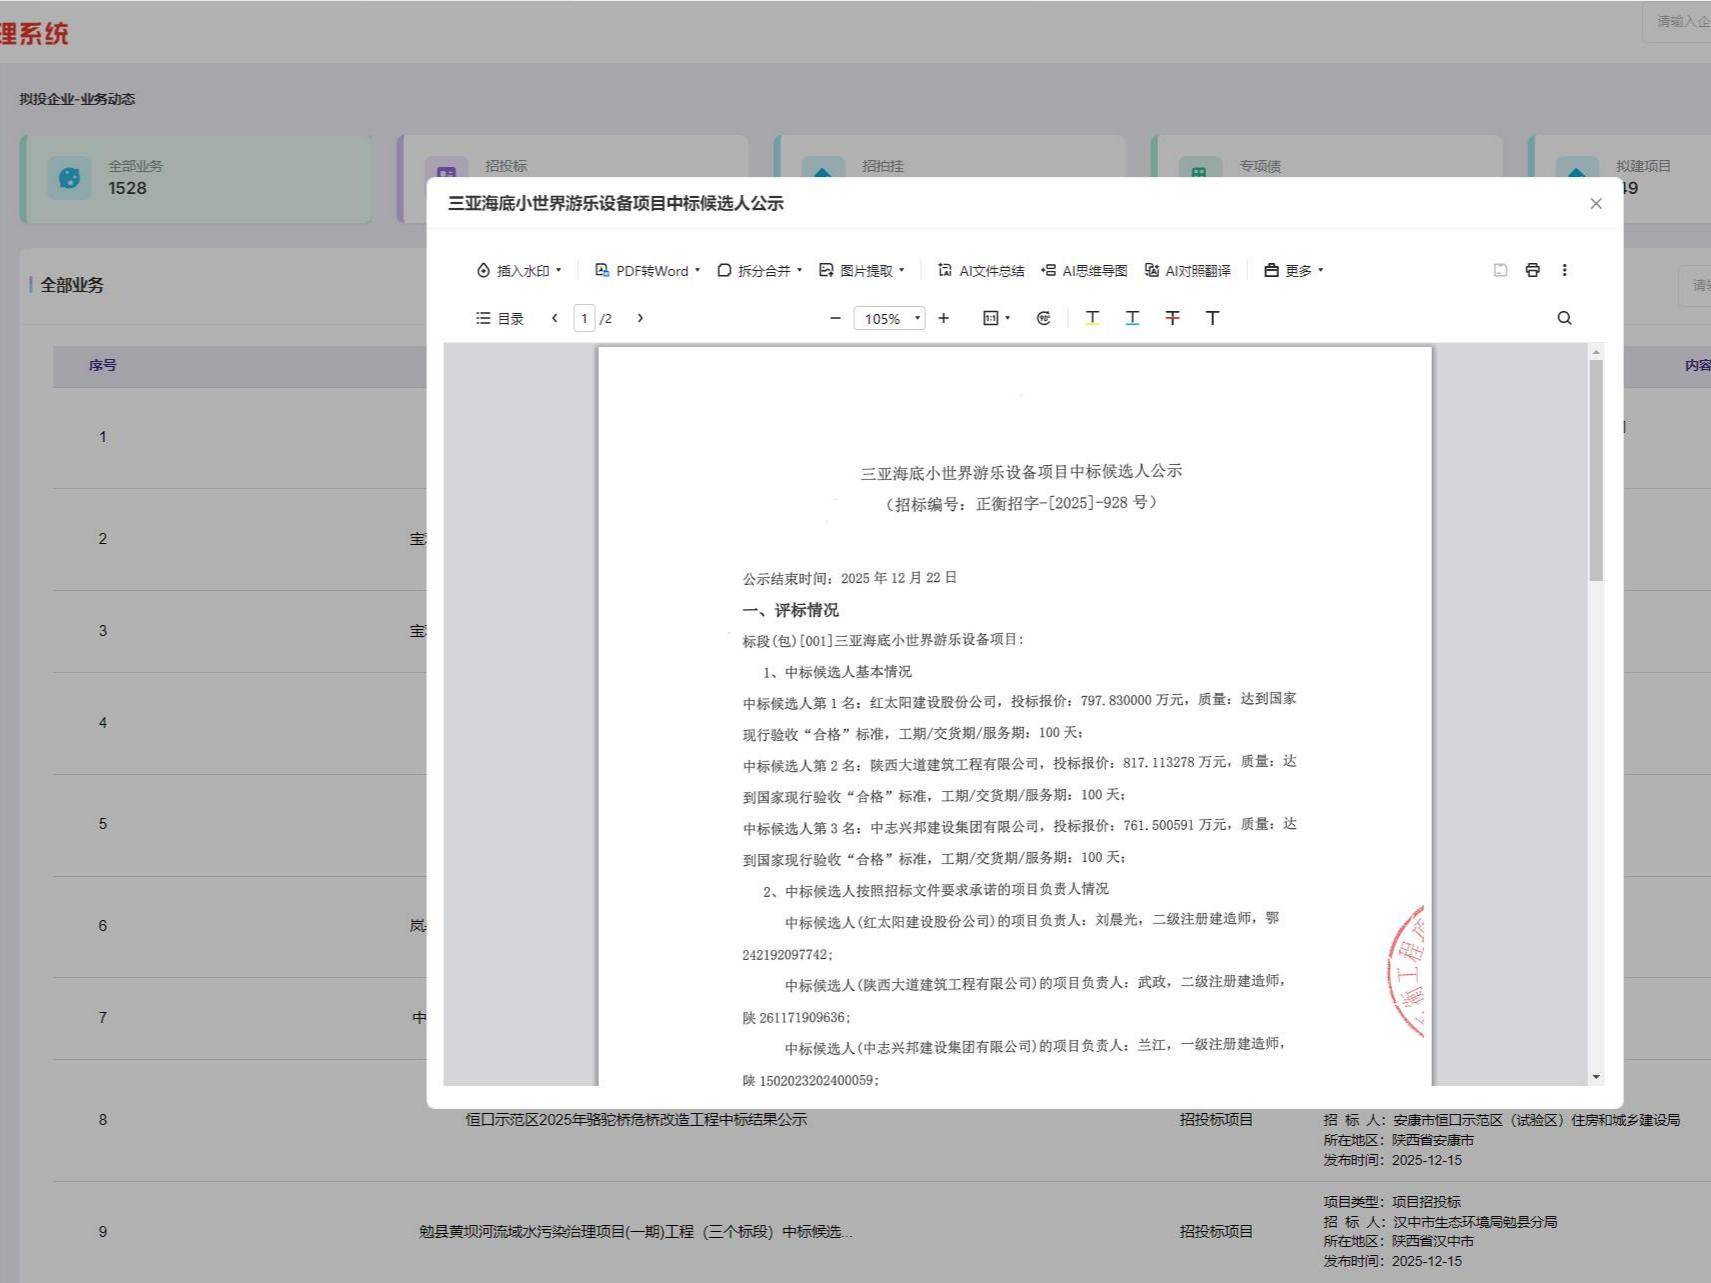Open the vertical three-dot options menu

click(x=1564, y=270)
